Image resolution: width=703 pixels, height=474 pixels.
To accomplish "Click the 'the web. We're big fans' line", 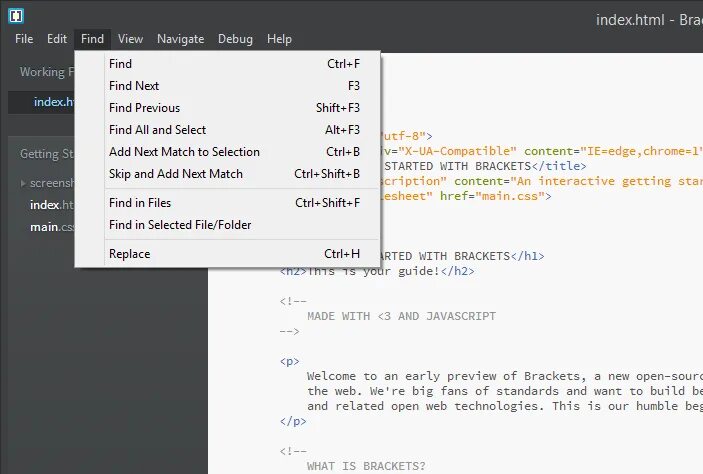I will [505, 391].
